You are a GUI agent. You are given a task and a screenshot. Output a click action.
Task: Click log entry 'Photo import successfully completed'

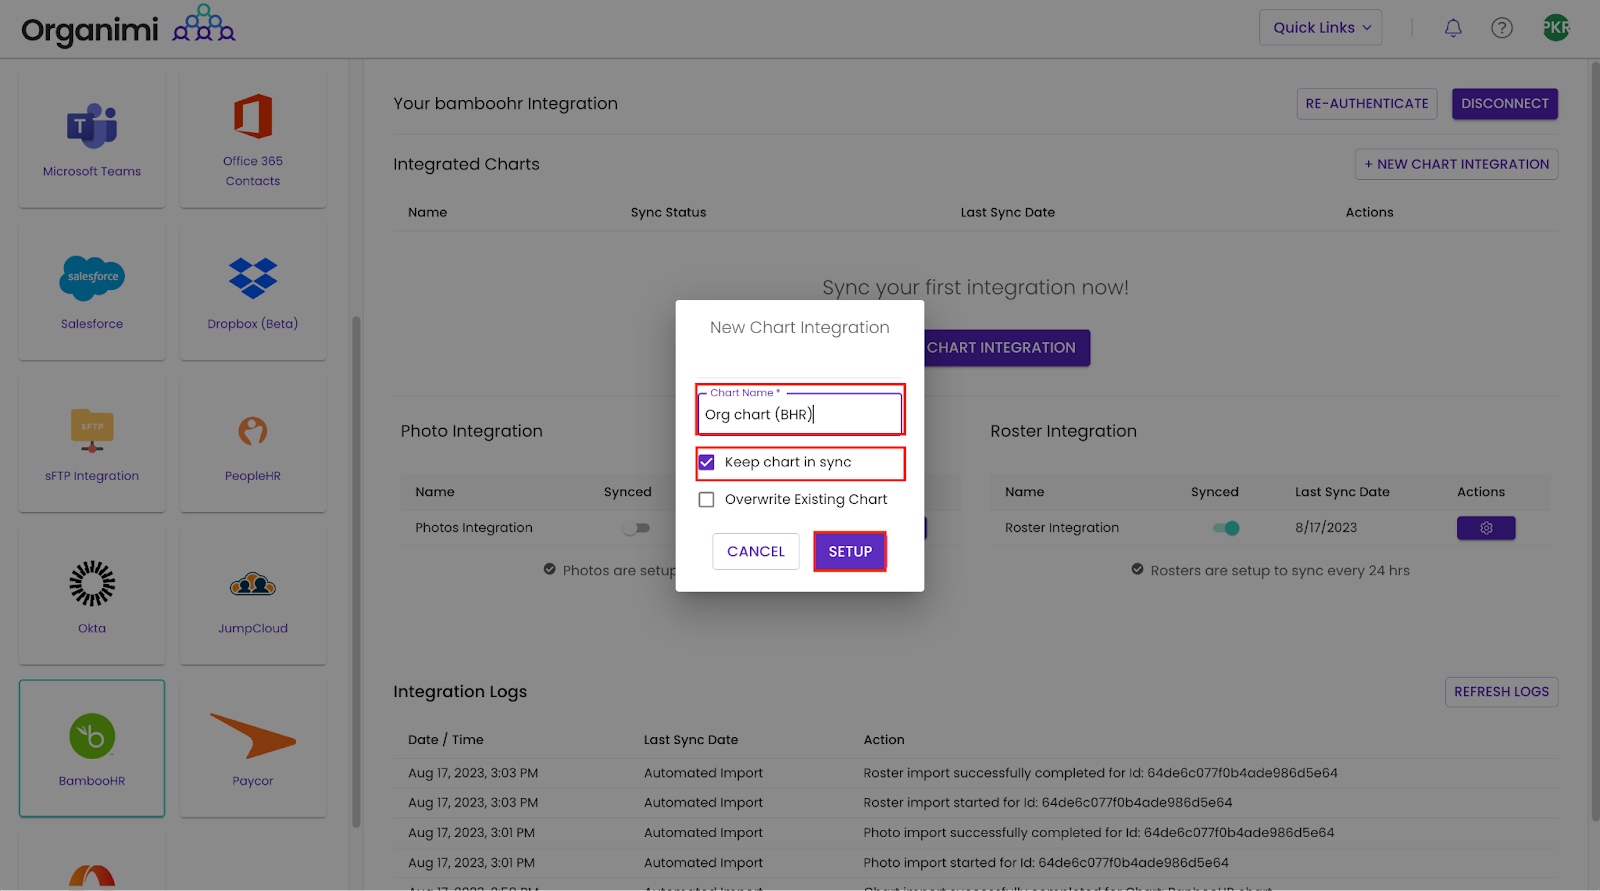pos(1099,833)
